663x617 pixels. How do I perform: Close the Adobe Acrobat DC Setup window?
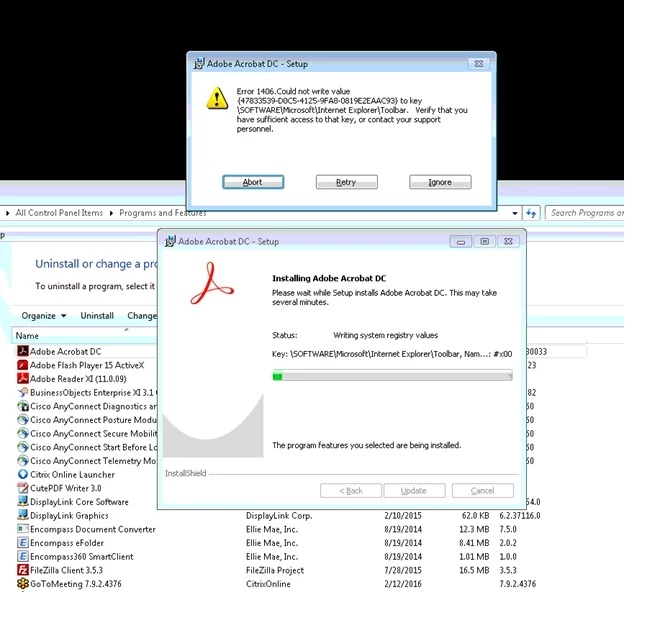[x=508, y=241]
